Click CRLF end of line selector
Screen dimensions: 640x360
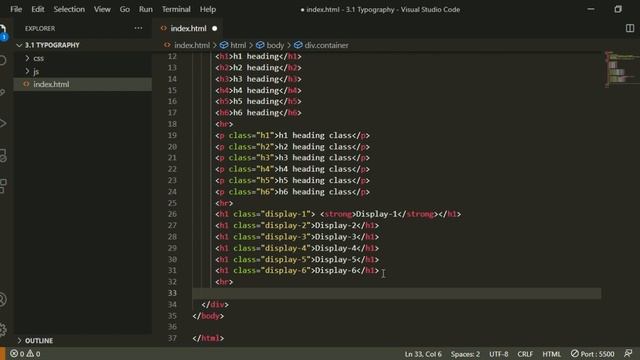525,354
